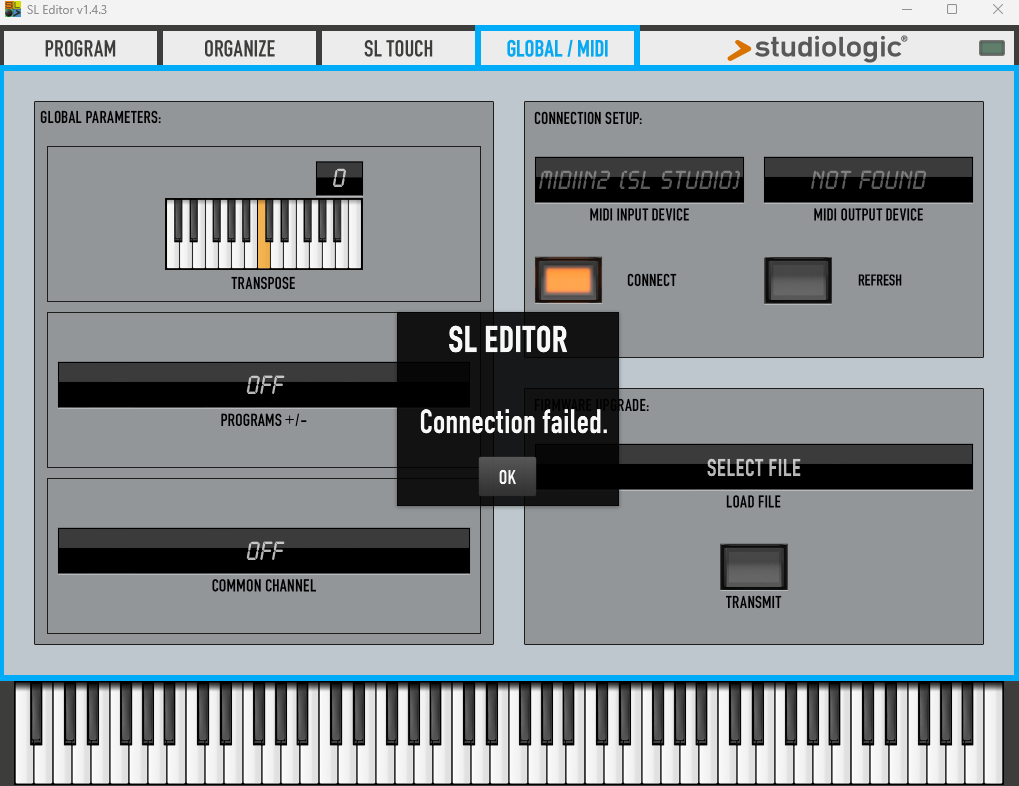Click the REFRESH label text
Viewport: 1019px width, 786px height.
pyautogui.click(x=879, y=280)
